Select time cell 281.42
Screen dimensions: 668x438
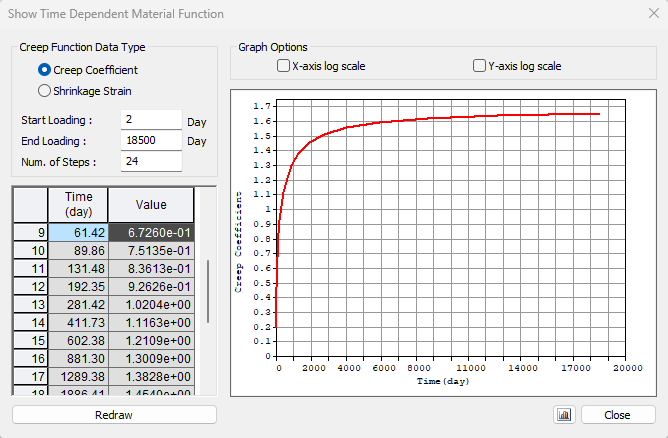(78, 305)
